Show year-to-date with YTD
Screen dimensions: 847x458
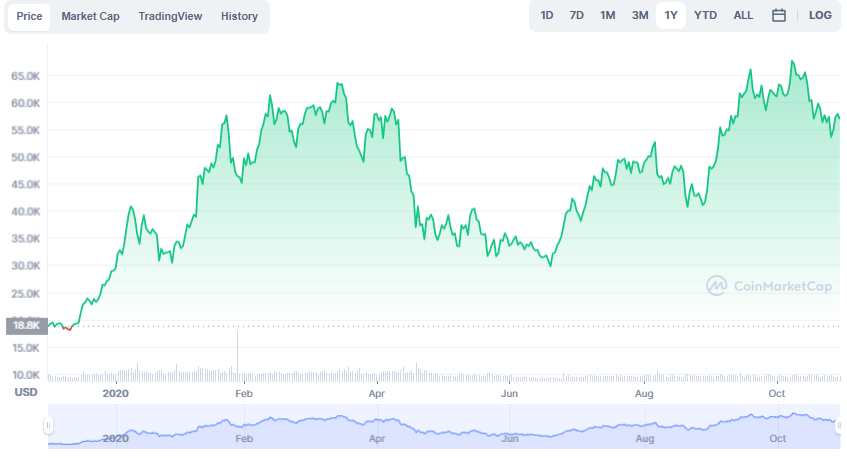click(705, 16)
